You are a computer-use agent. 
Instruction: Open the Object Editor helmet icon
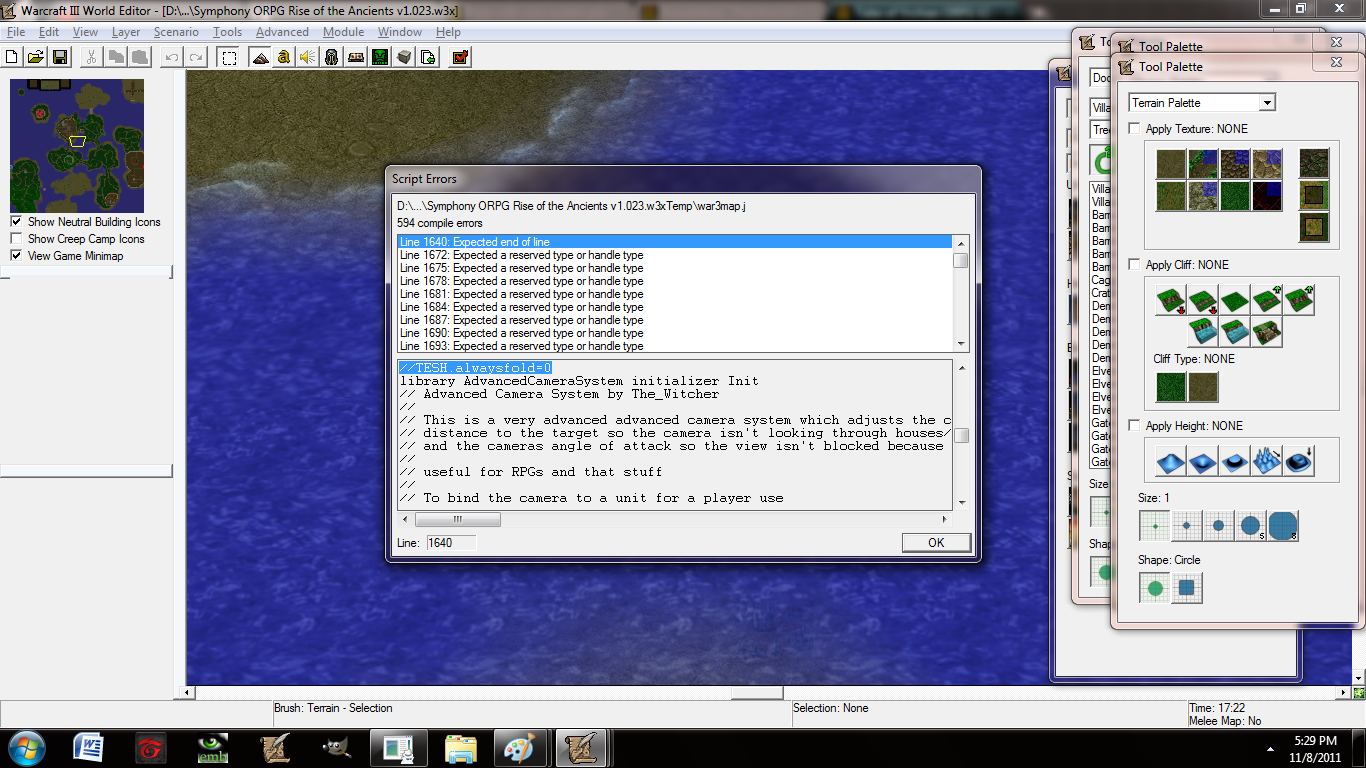click(332, 57)
